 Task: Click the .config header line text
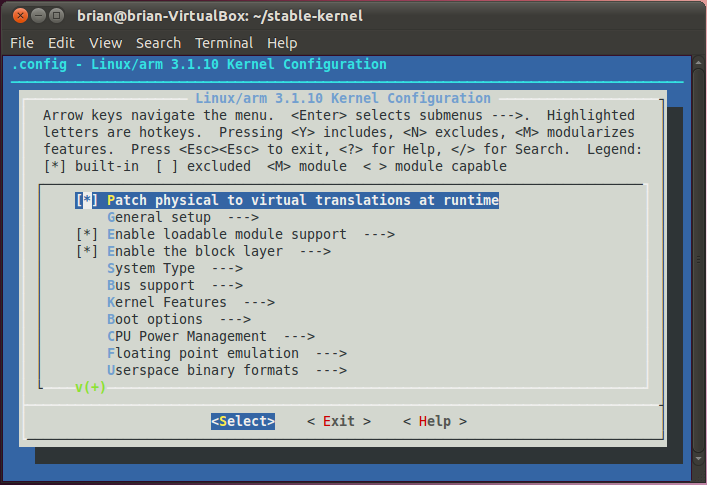199,64
